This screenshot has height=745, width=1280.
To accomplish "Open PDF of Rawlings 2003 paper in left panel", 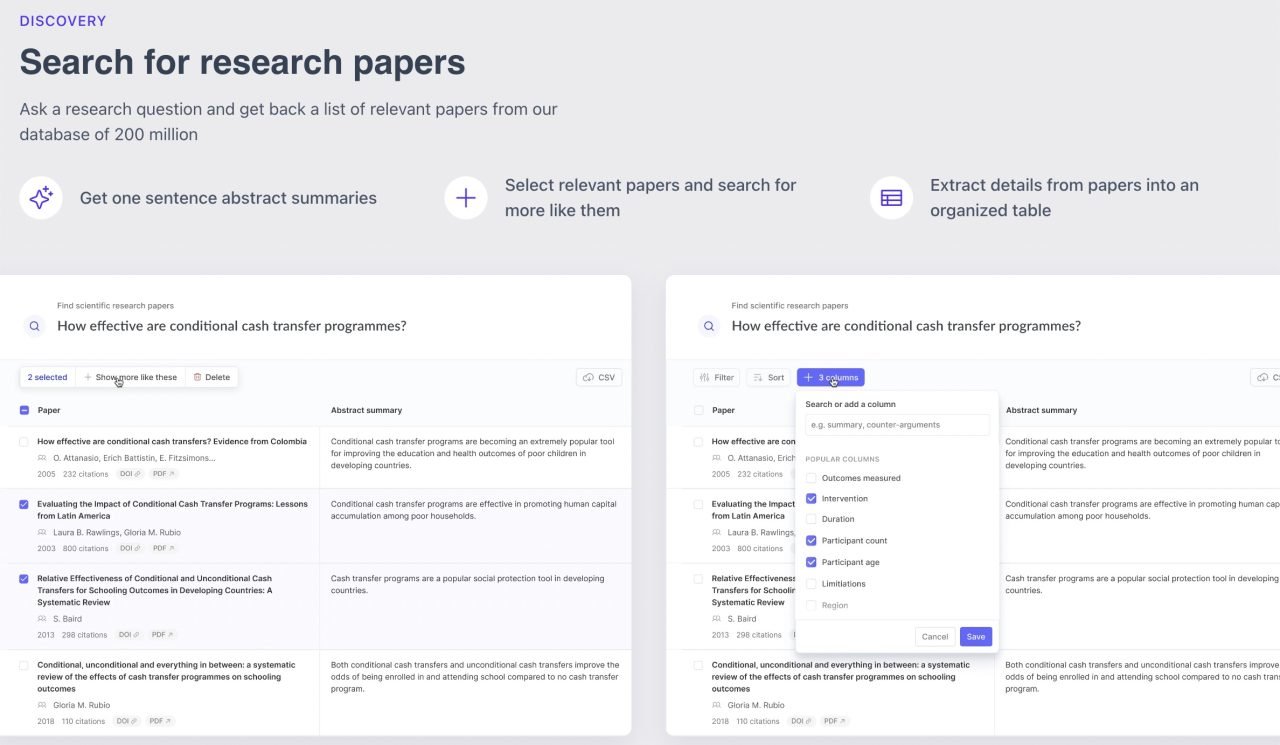I will pos(163,548).
